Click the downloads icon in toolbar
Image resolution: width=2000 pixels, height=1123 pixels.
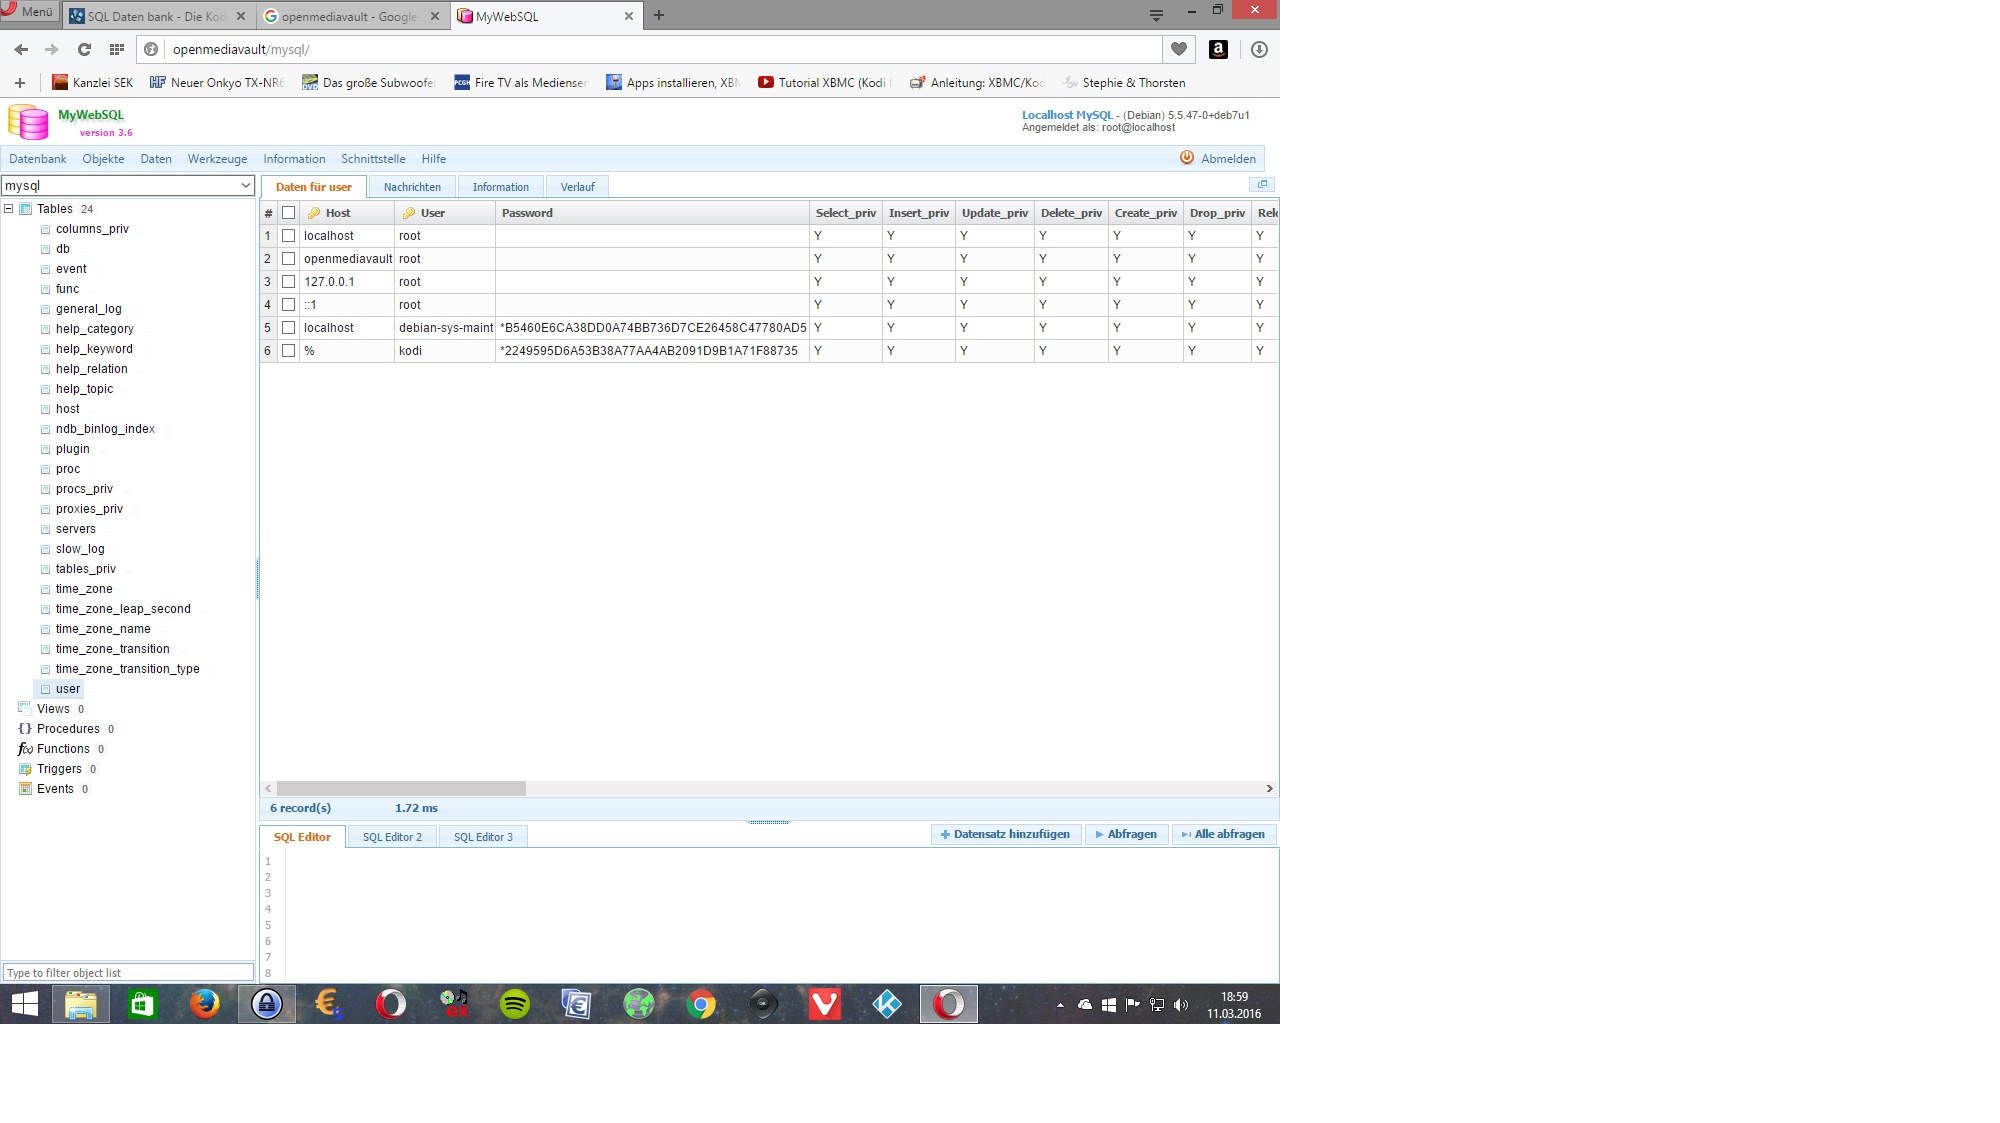pos(1259,49)
